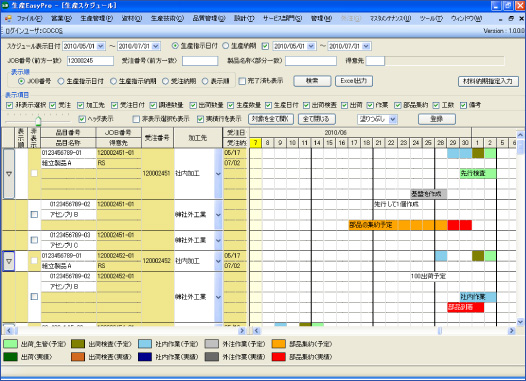This screenshot has width=526, height=381.
Task: Click the red 部品到着 bar in the chart
Action: (466, 307)
